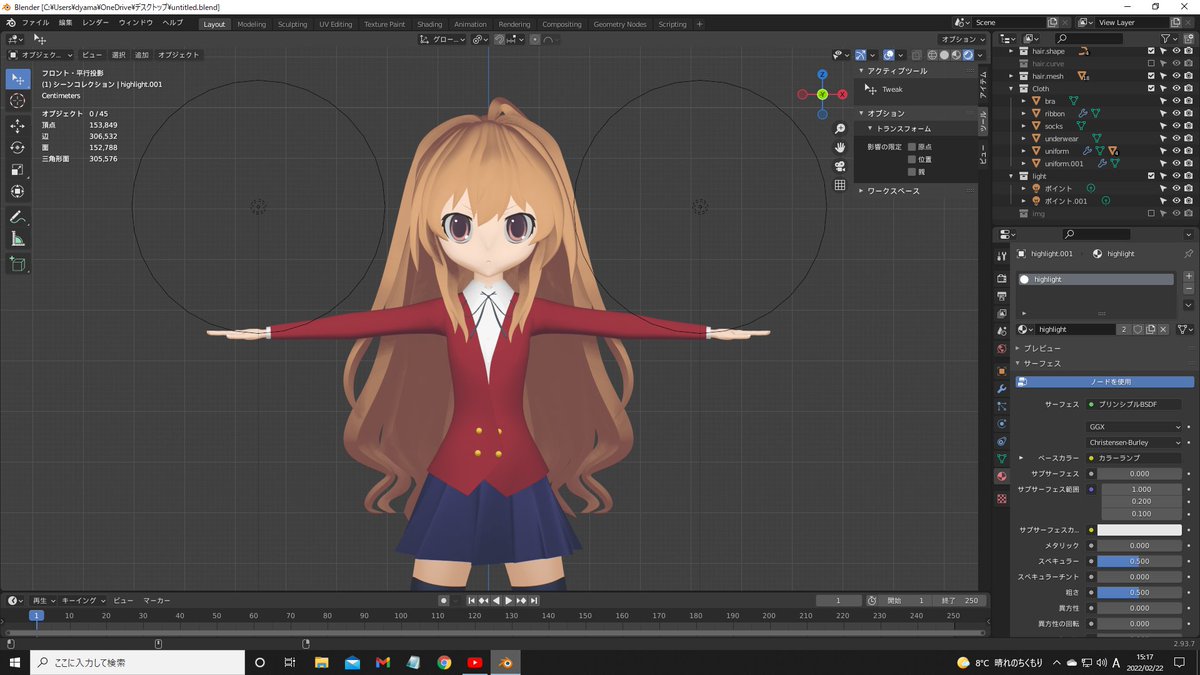
Task: Hide the bra object in viewport
Action: click(x=1176, y=101)
